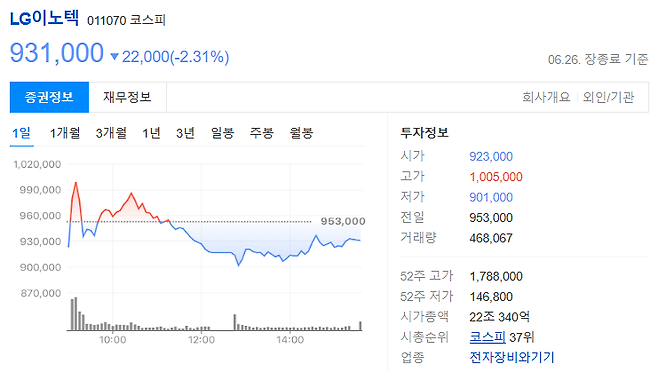The width and height of the screenshot is (658, 372).
Task: Click the tall opening volume bar
Action: [76, 314]
